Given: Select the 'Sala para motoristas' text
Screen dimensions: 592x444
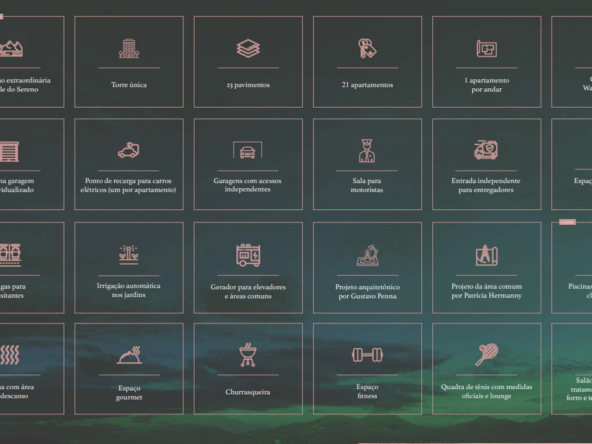Looking at the screenshot, I should tap(367, 185).
